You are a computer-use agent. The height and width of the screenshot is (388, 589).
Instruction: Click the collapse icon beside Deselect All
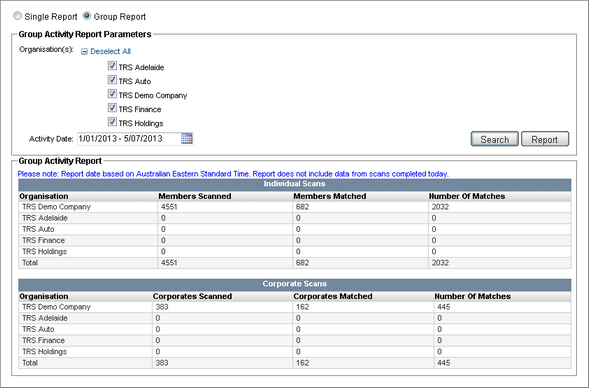85,52
